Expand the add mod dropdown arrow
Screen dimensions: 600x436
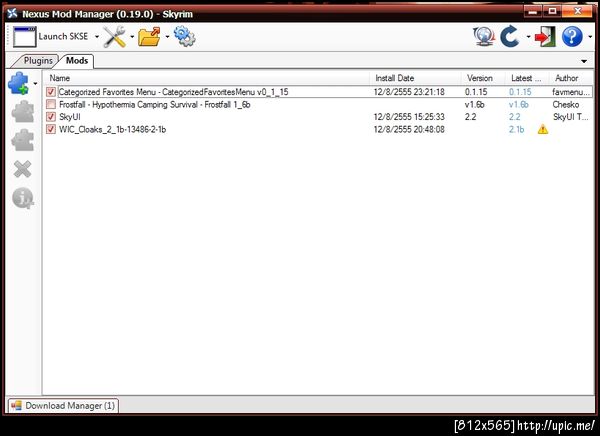pyautogui.click(x=35, y=83)
